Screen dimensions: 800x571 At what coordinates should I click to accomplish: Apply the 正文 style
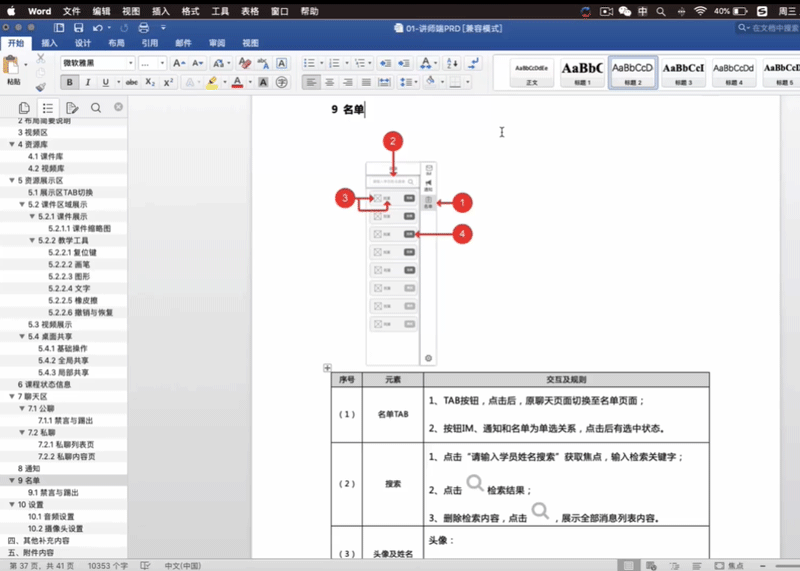click(x=532, y=72)
